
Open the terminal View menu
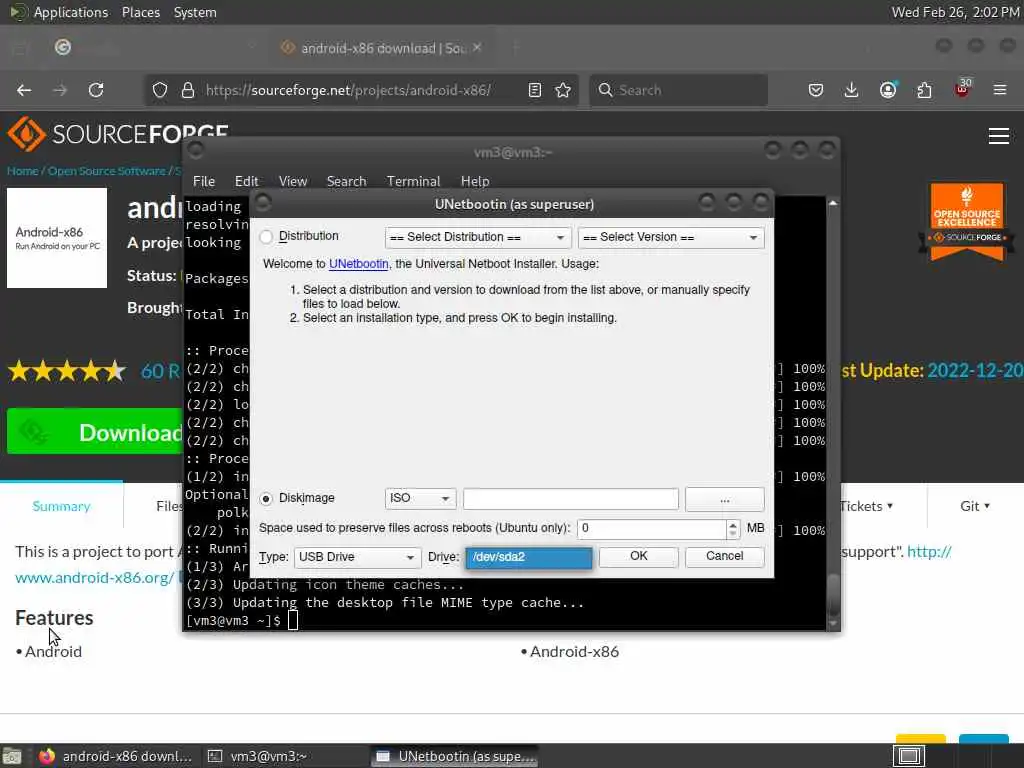pyautogui.click(x=293, y=181)
